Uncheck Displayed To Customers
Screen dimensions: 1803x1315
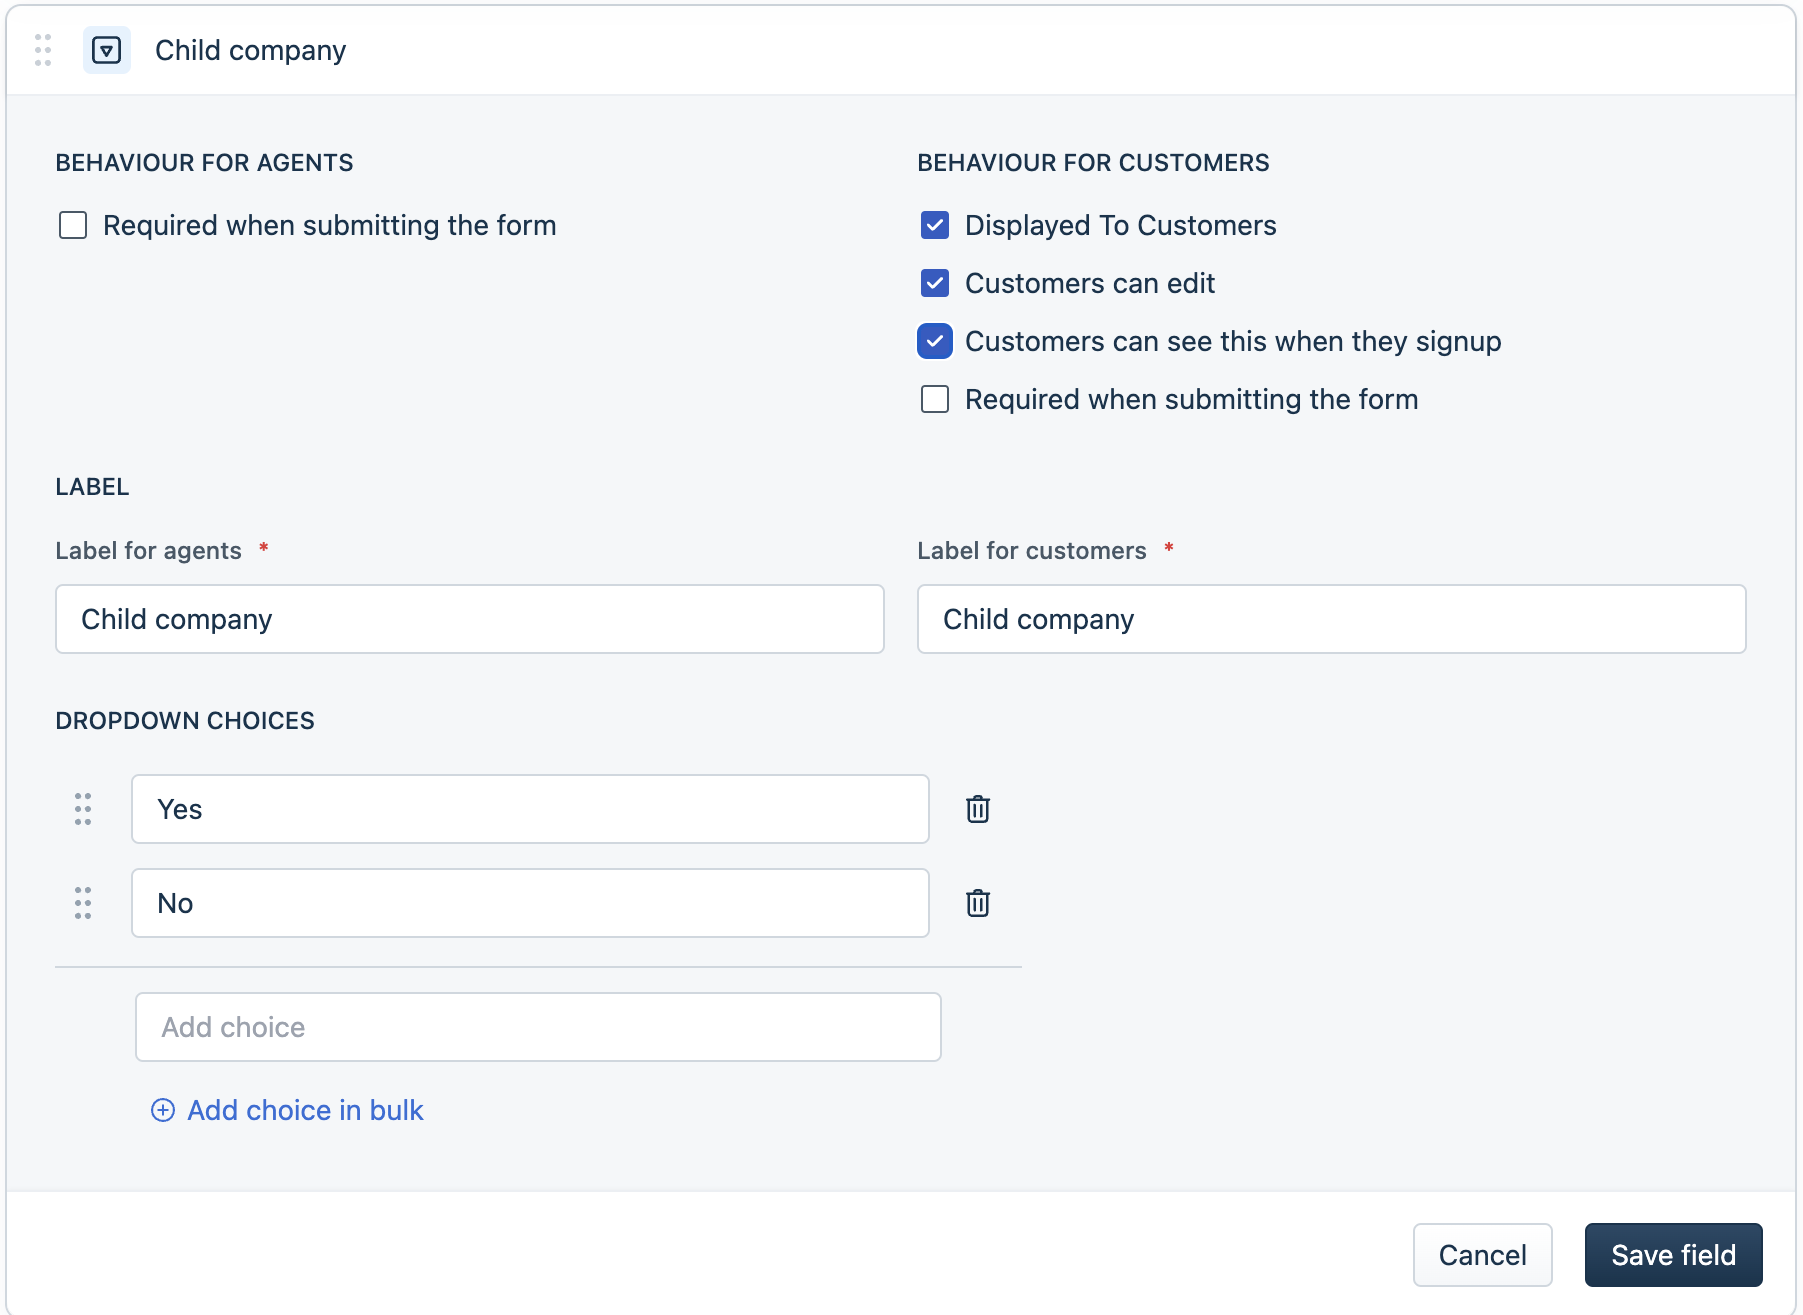point(935,225)
